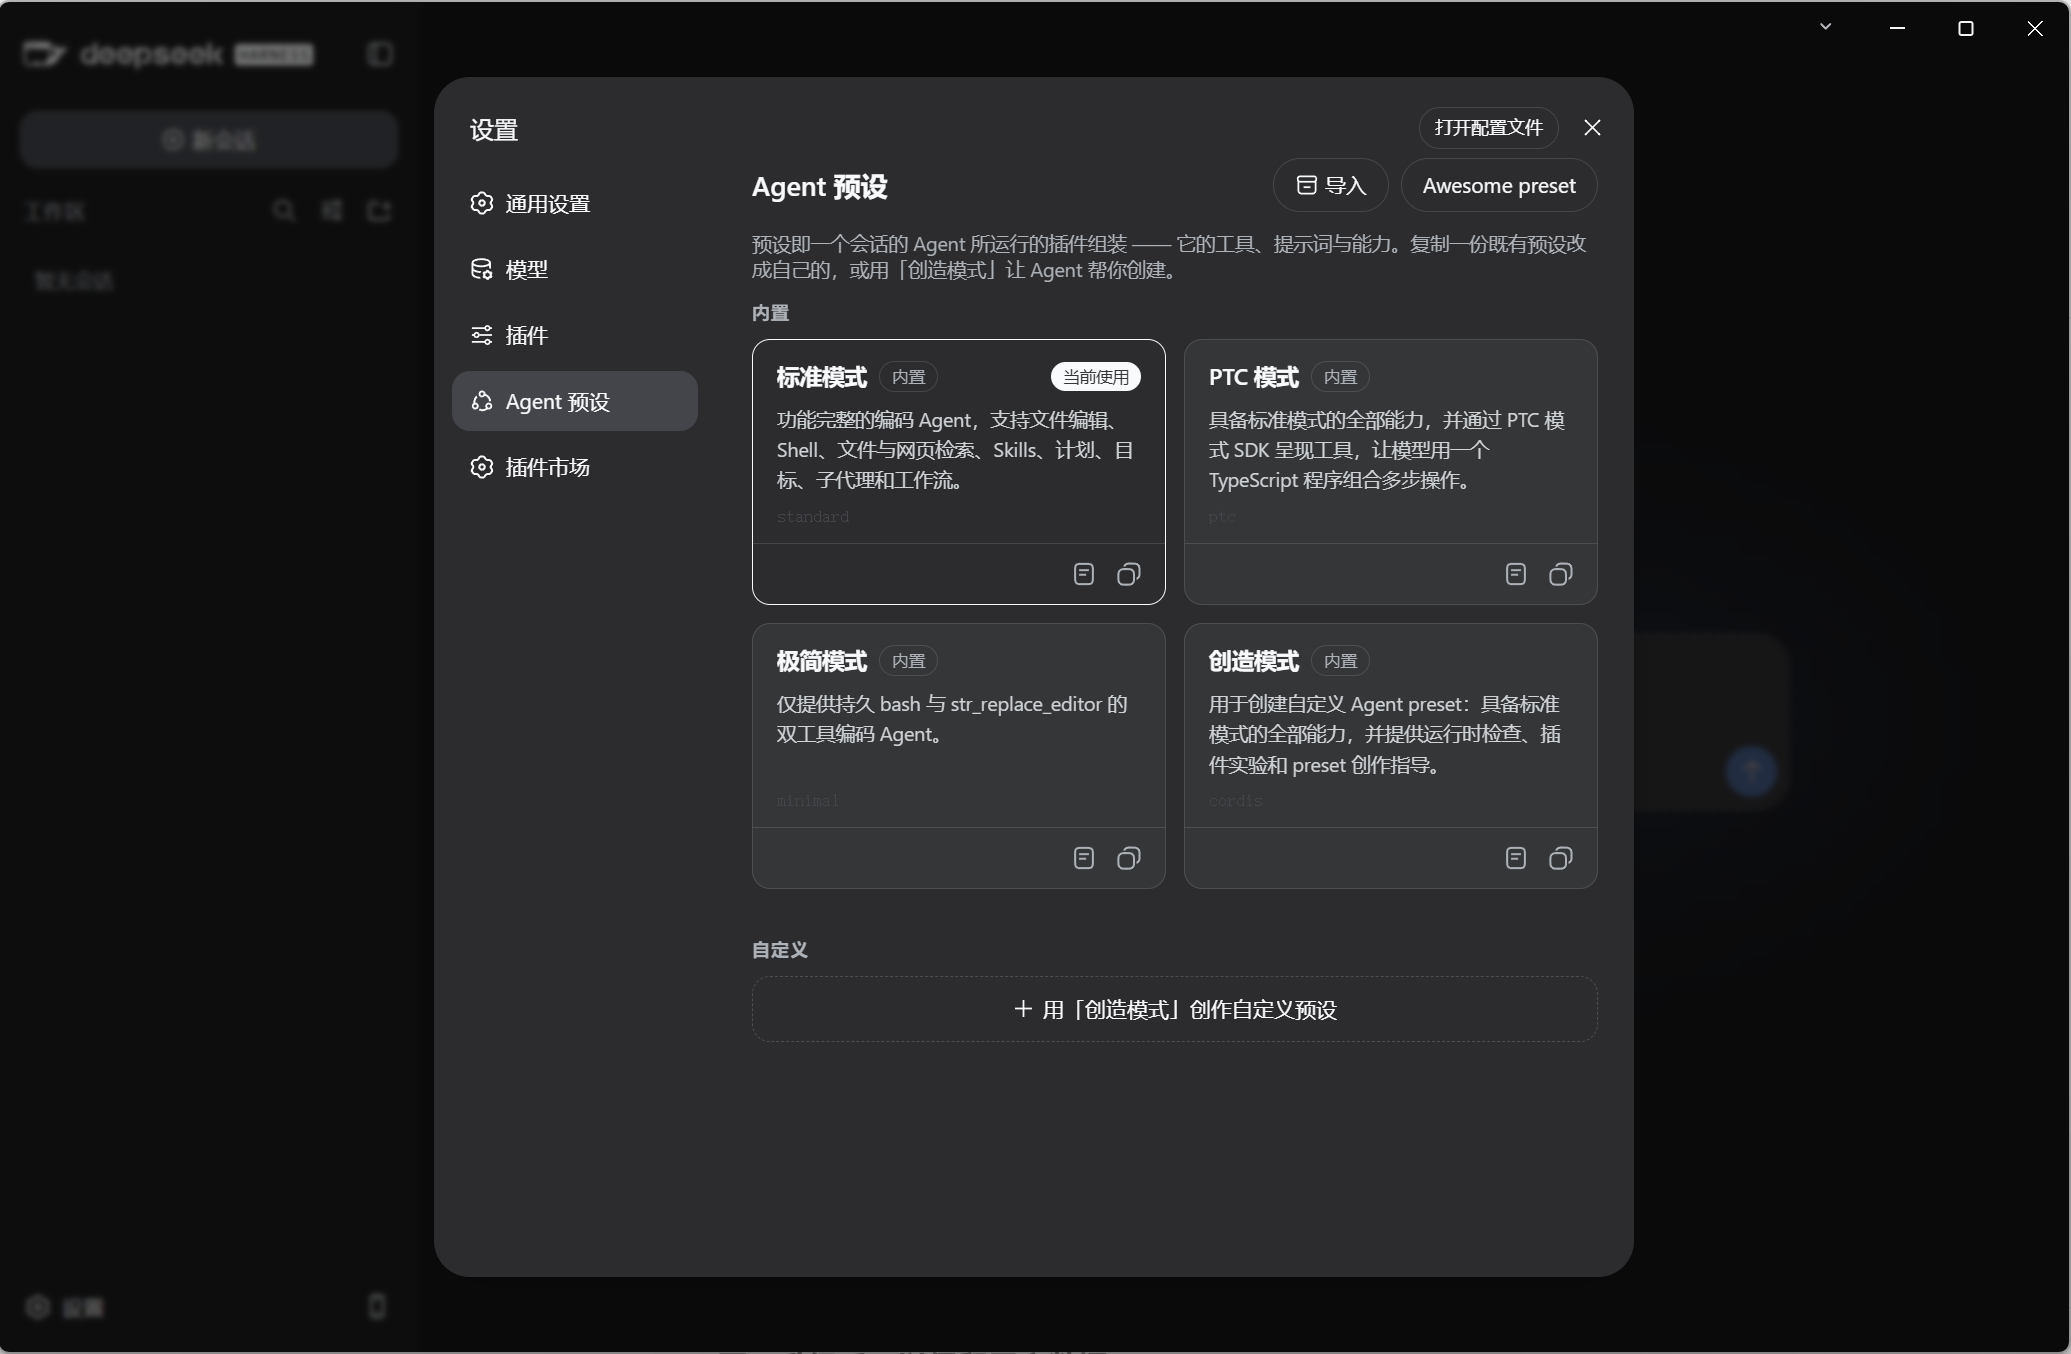Viewport: 2071px width, 1354px height.
Task: Click the 模型 database icon
Action: tap(482, 269)
